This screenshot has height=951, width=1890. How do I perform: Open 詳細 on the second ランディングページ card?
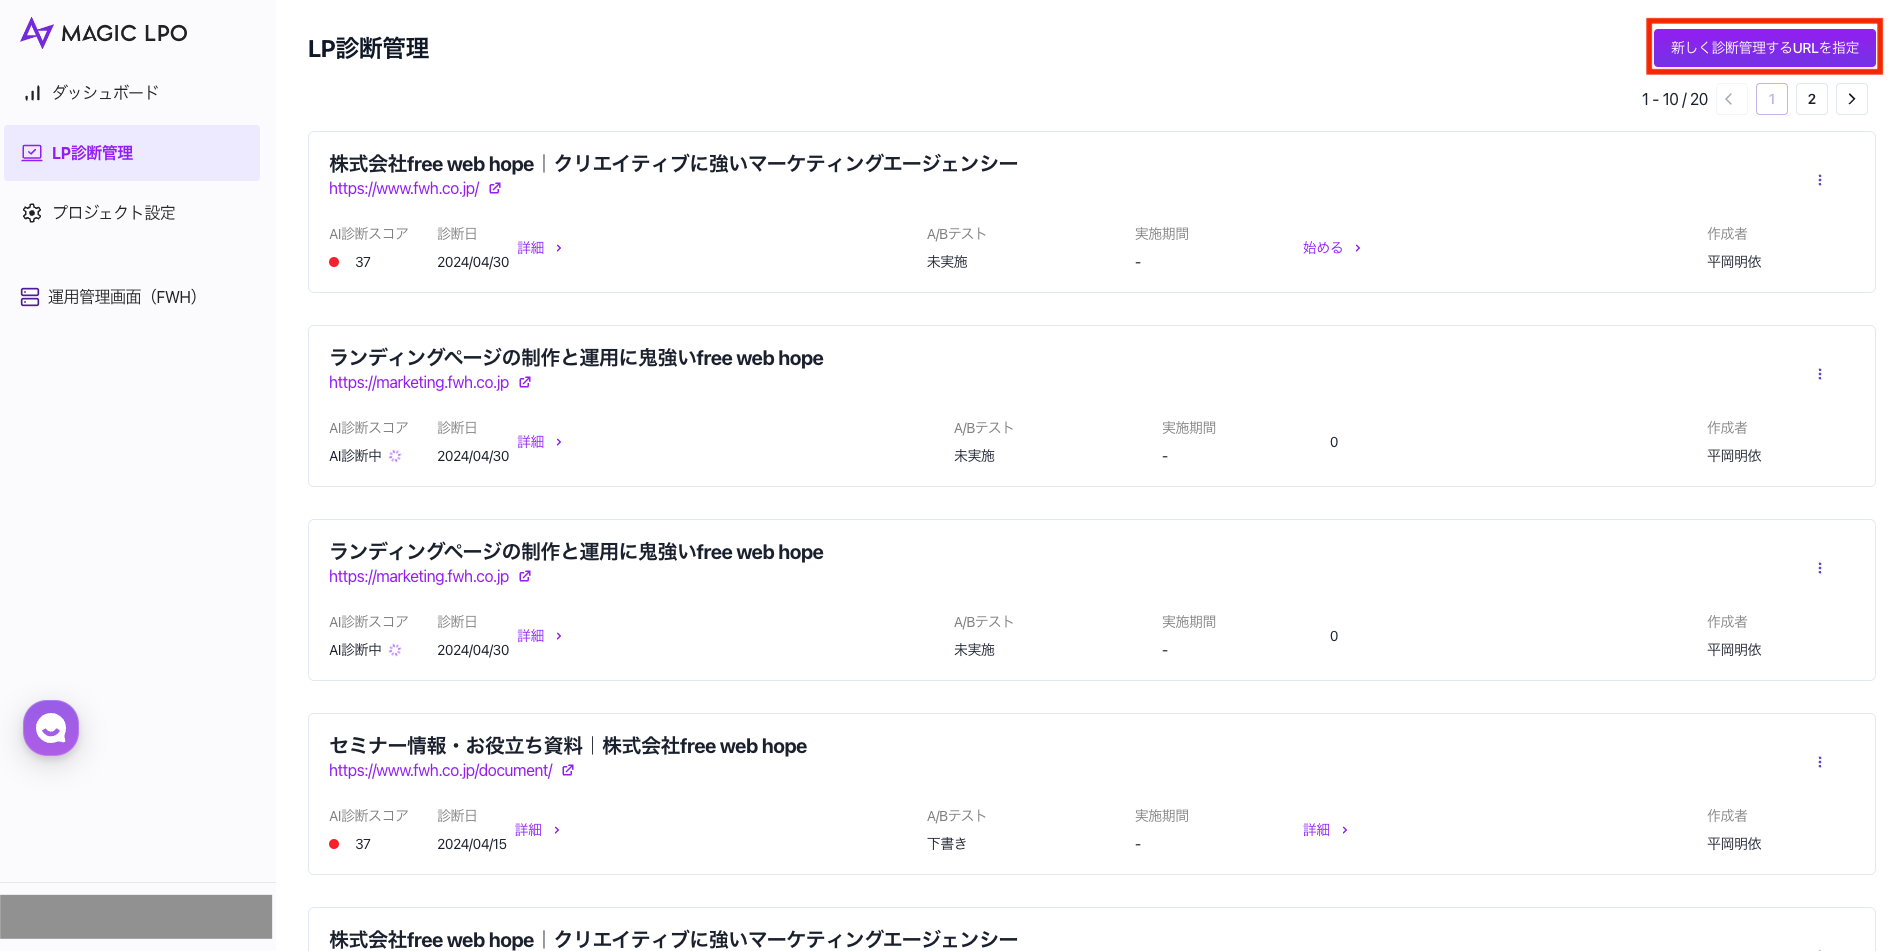(540, 636)
